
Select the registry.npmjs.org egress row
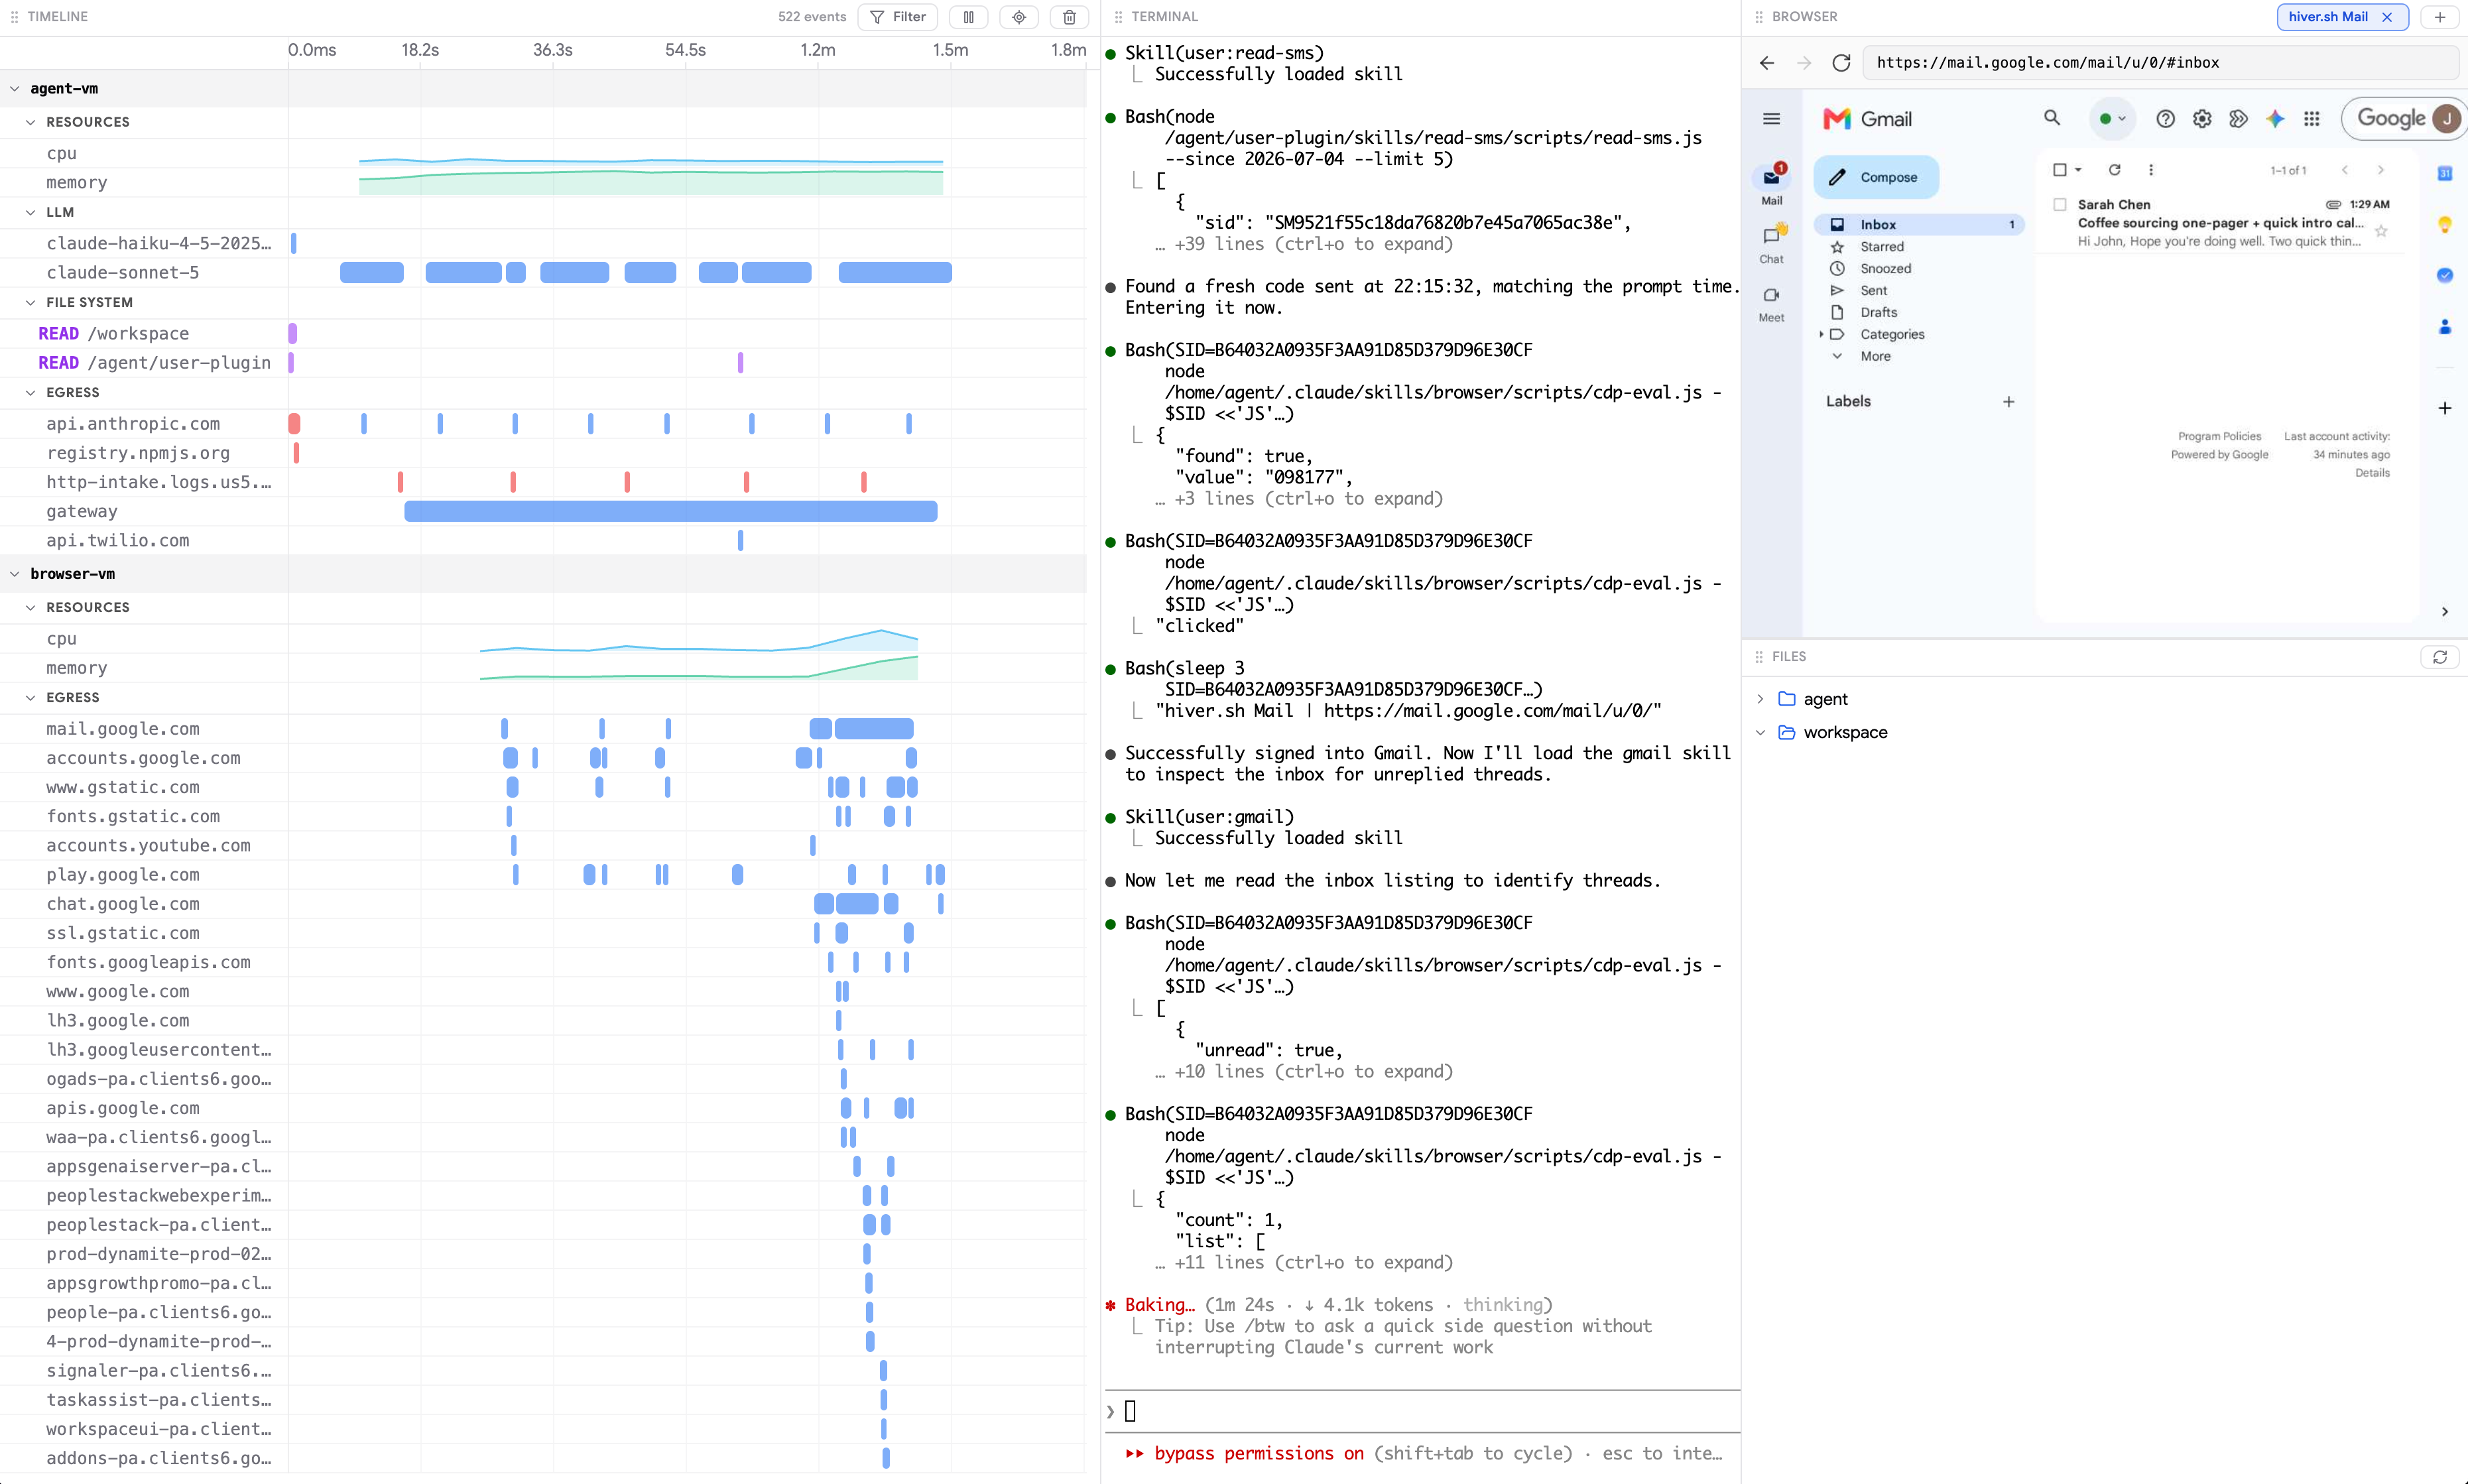(x=543, y=453)
